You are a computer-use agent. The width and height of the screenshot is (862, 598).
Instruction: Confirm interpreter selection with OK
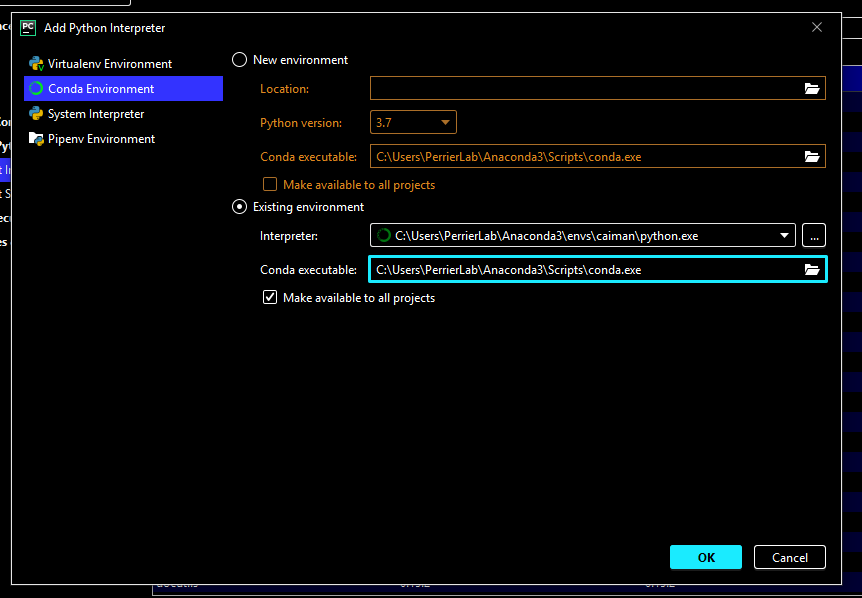(706, 557)
